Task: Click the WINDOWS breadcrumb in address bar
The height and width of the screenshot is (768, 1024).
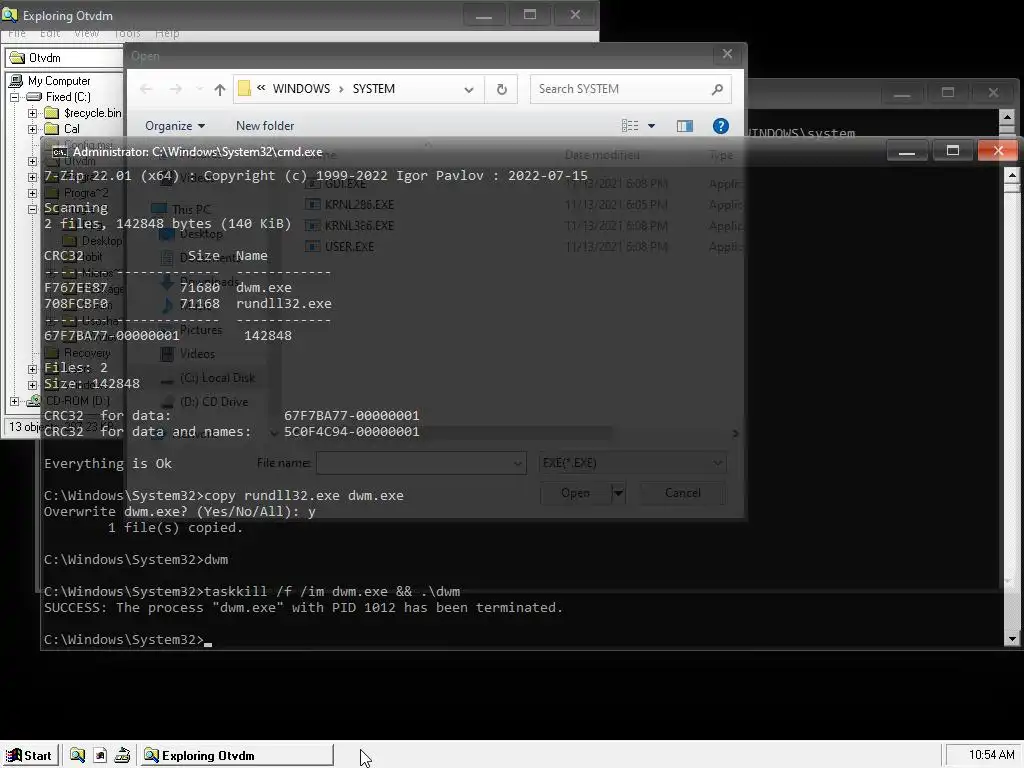Action: (x=301, y=89)
